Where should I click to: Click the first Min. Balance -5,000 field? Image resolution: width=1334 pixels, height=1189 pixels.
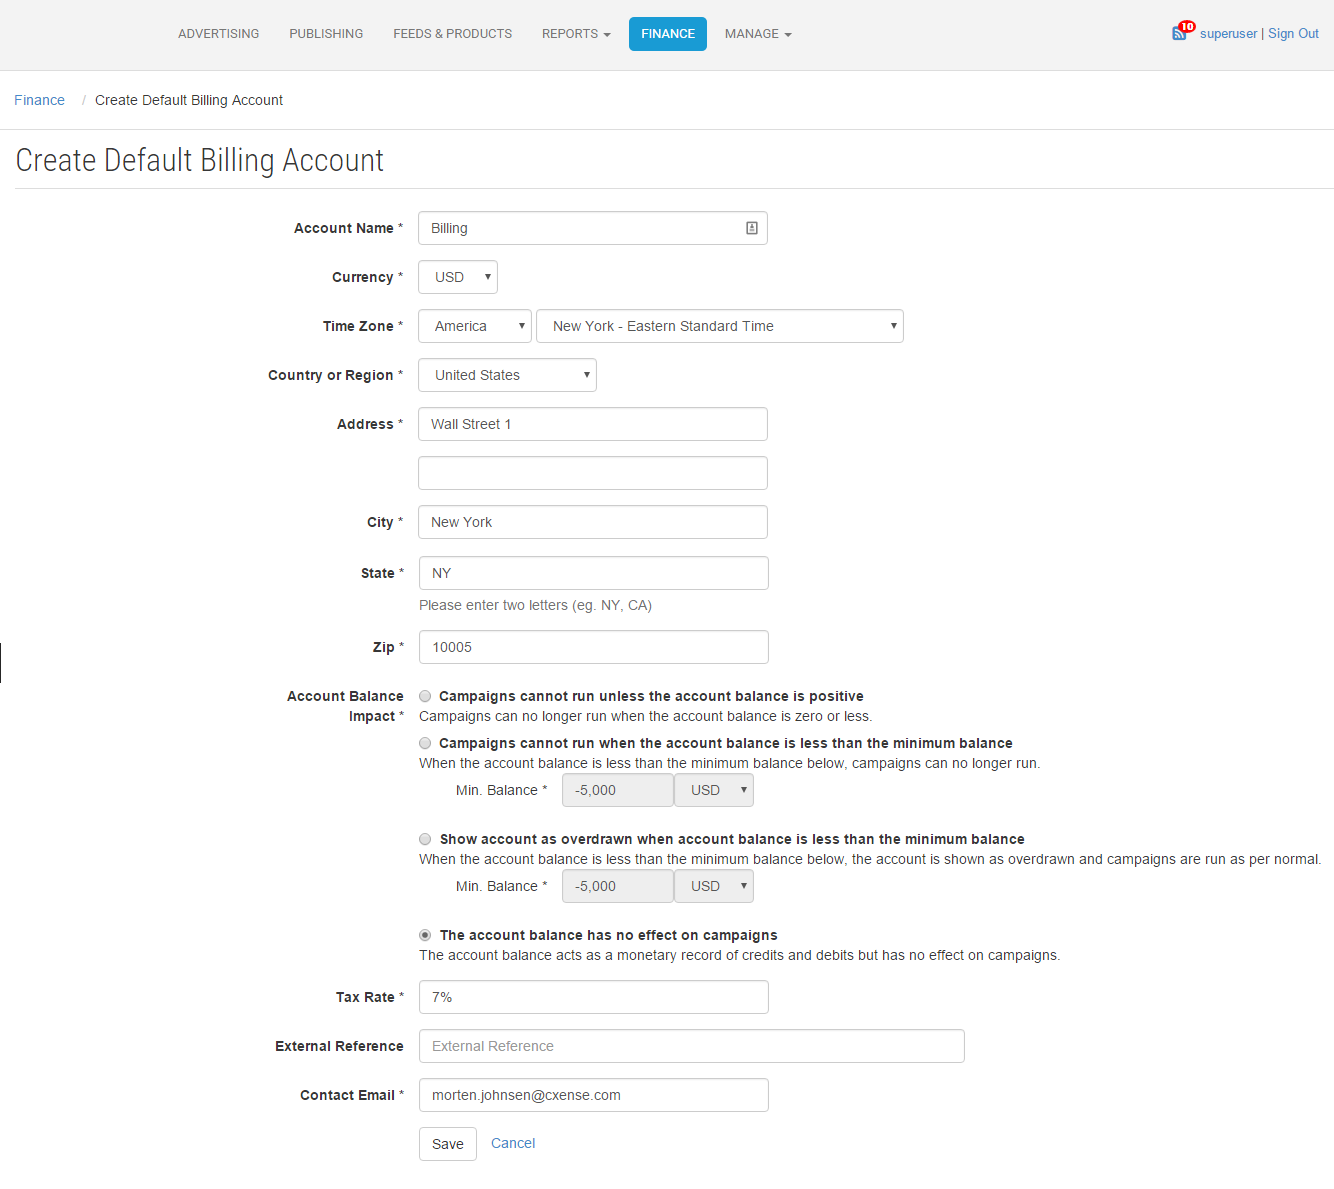click(x=618, y=790)
